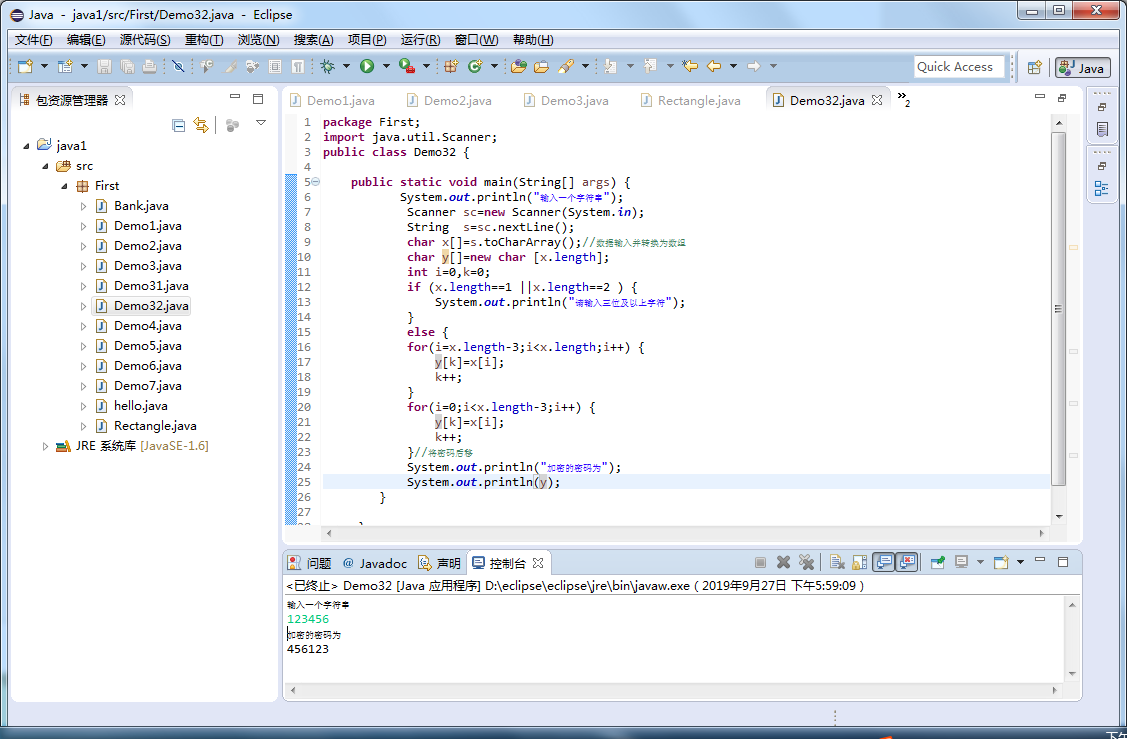Open the 文件(F) menu

pos(33,40)
